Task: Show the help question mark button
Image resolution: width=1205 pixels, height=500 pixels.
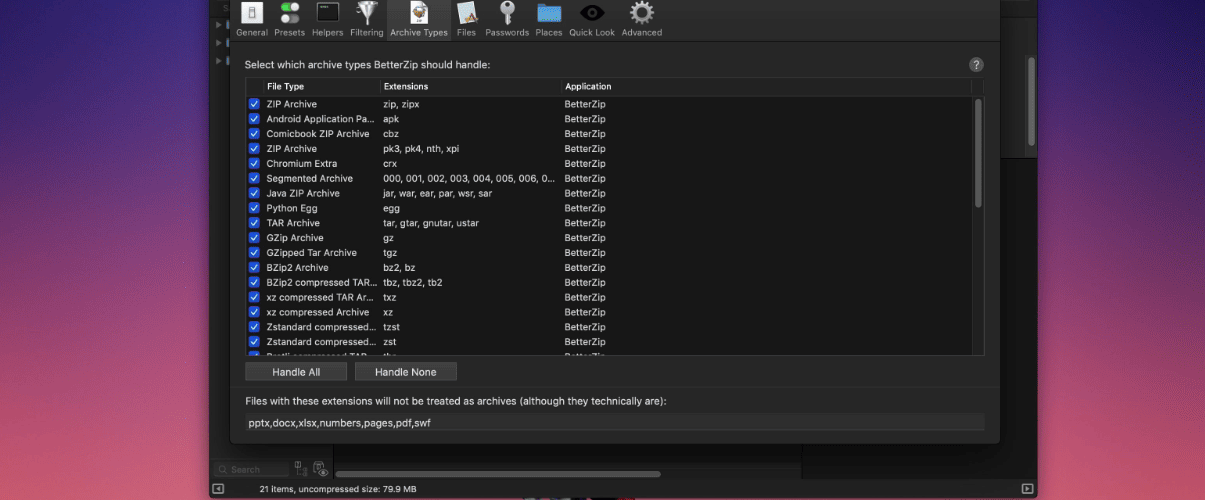Action: pos(976,64)
